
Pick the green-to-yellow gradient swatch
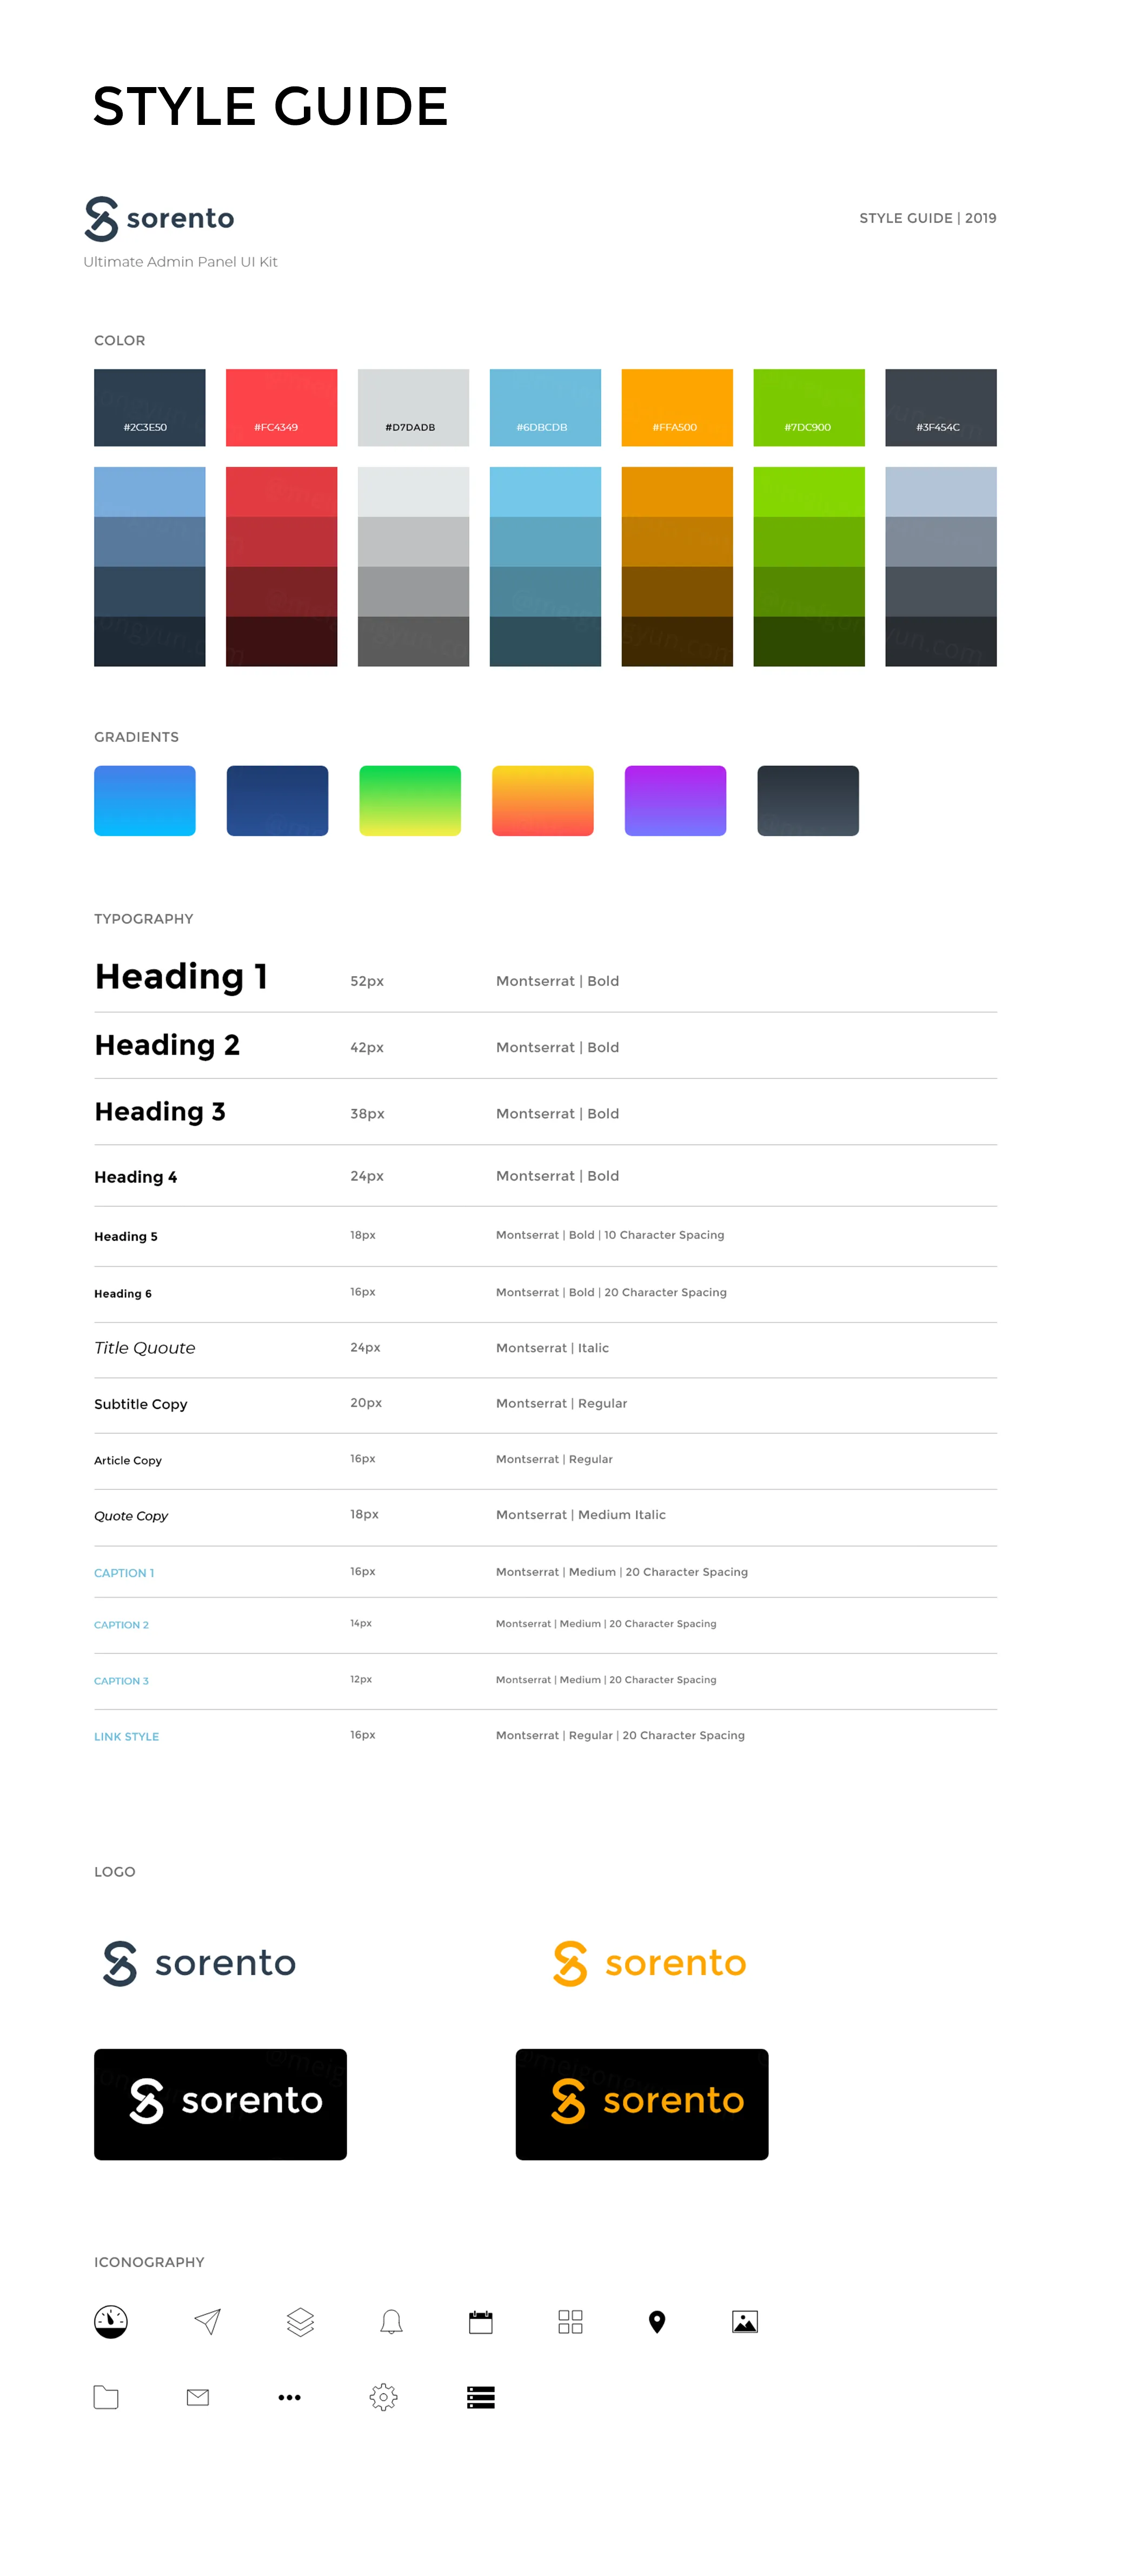click(x=410, y=800)
